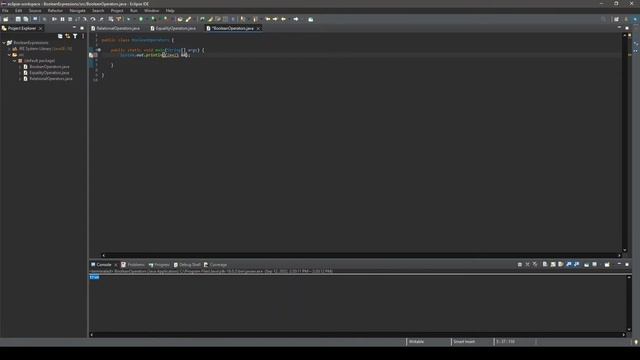Click Remove All Terminated Launches in Console

[535, 264]
